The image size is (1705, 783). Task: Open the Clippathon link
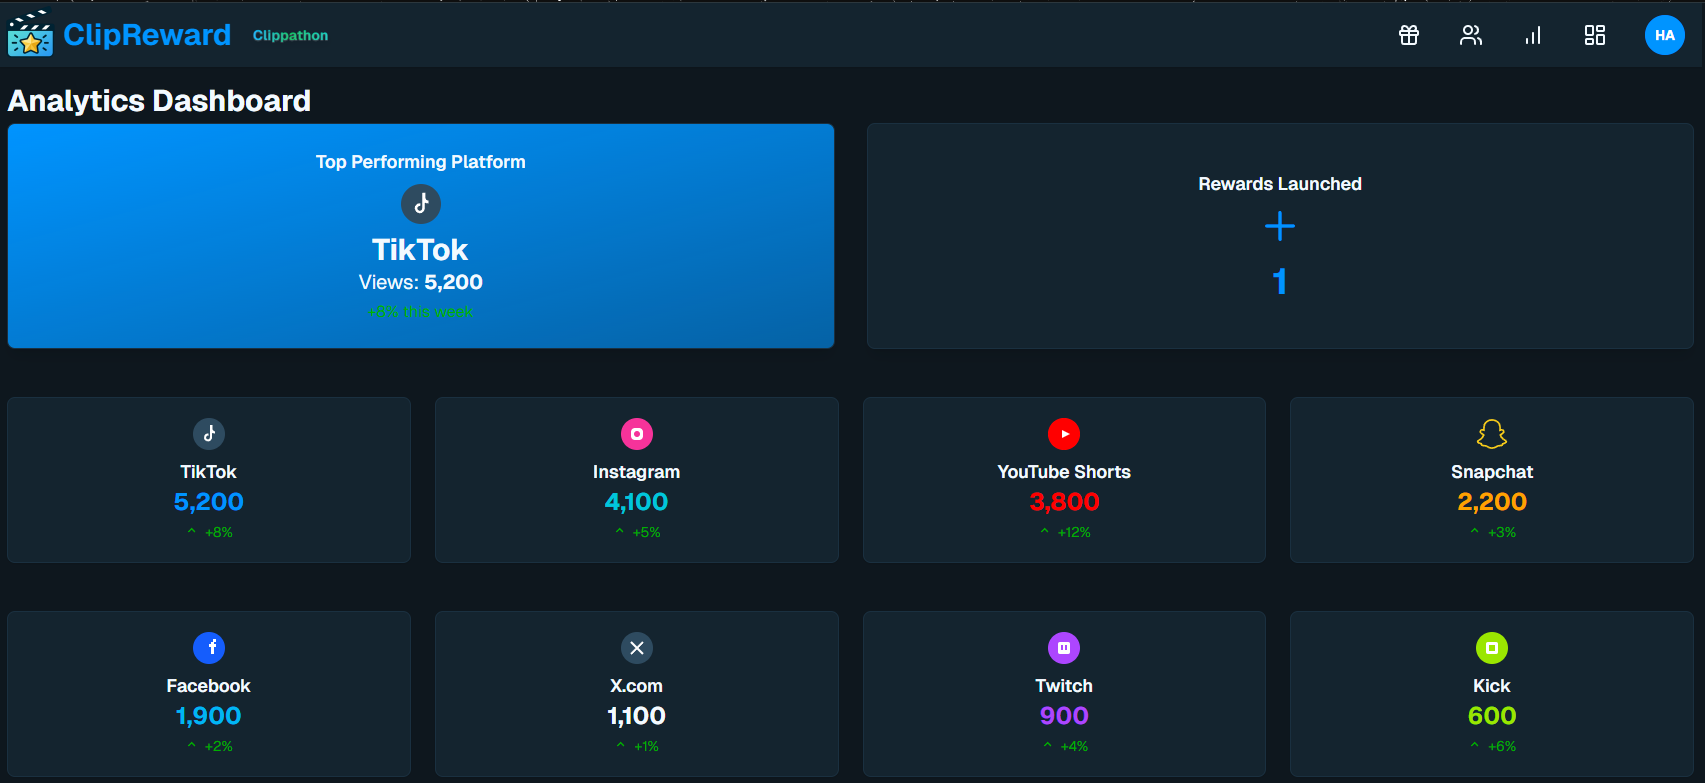[x=290, y=35]
